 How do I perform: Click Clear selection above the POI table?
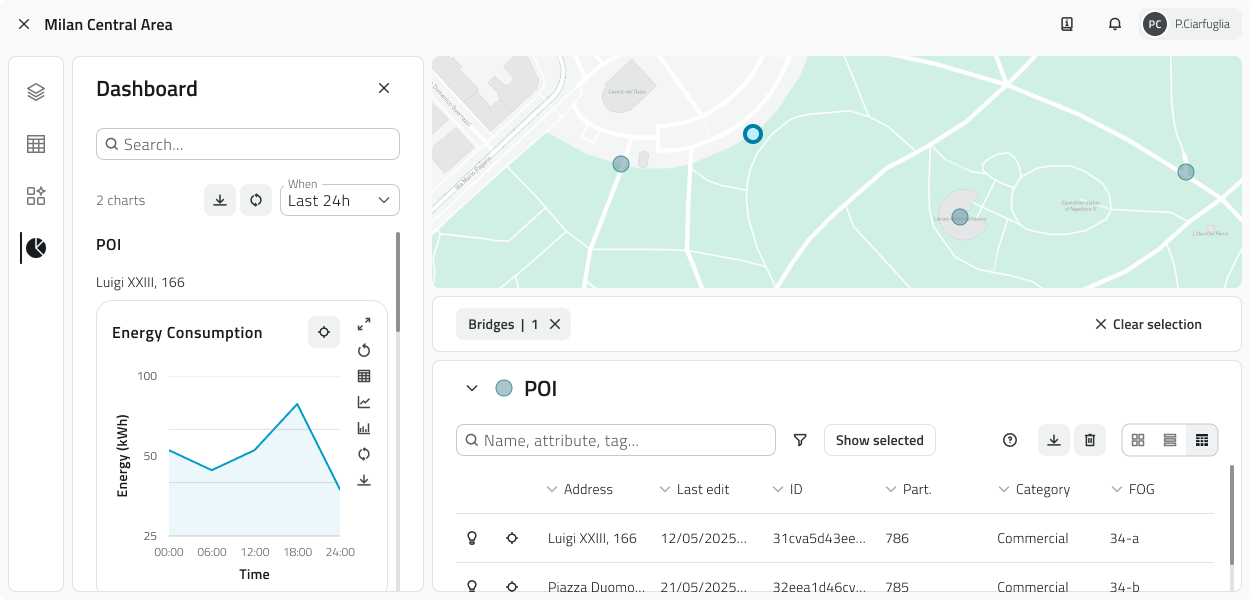(x=1148, y=324)
